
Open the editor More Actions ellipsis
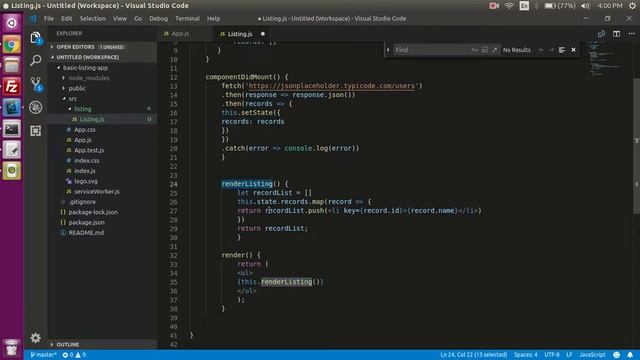coord(631,34)
